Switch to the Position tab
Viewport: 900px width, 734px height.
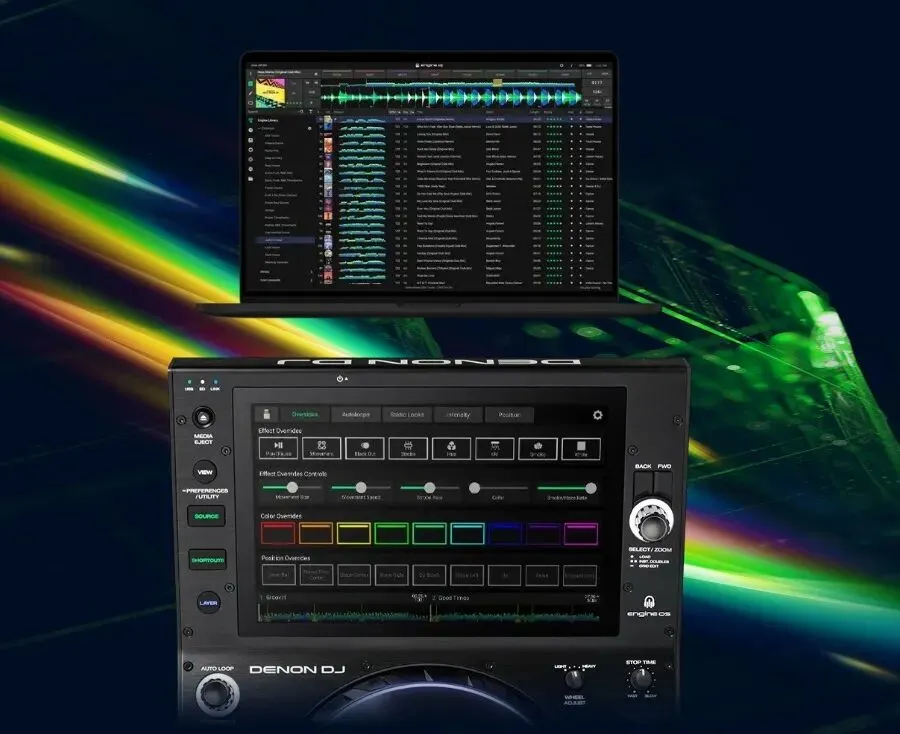(x=509, y=414)
